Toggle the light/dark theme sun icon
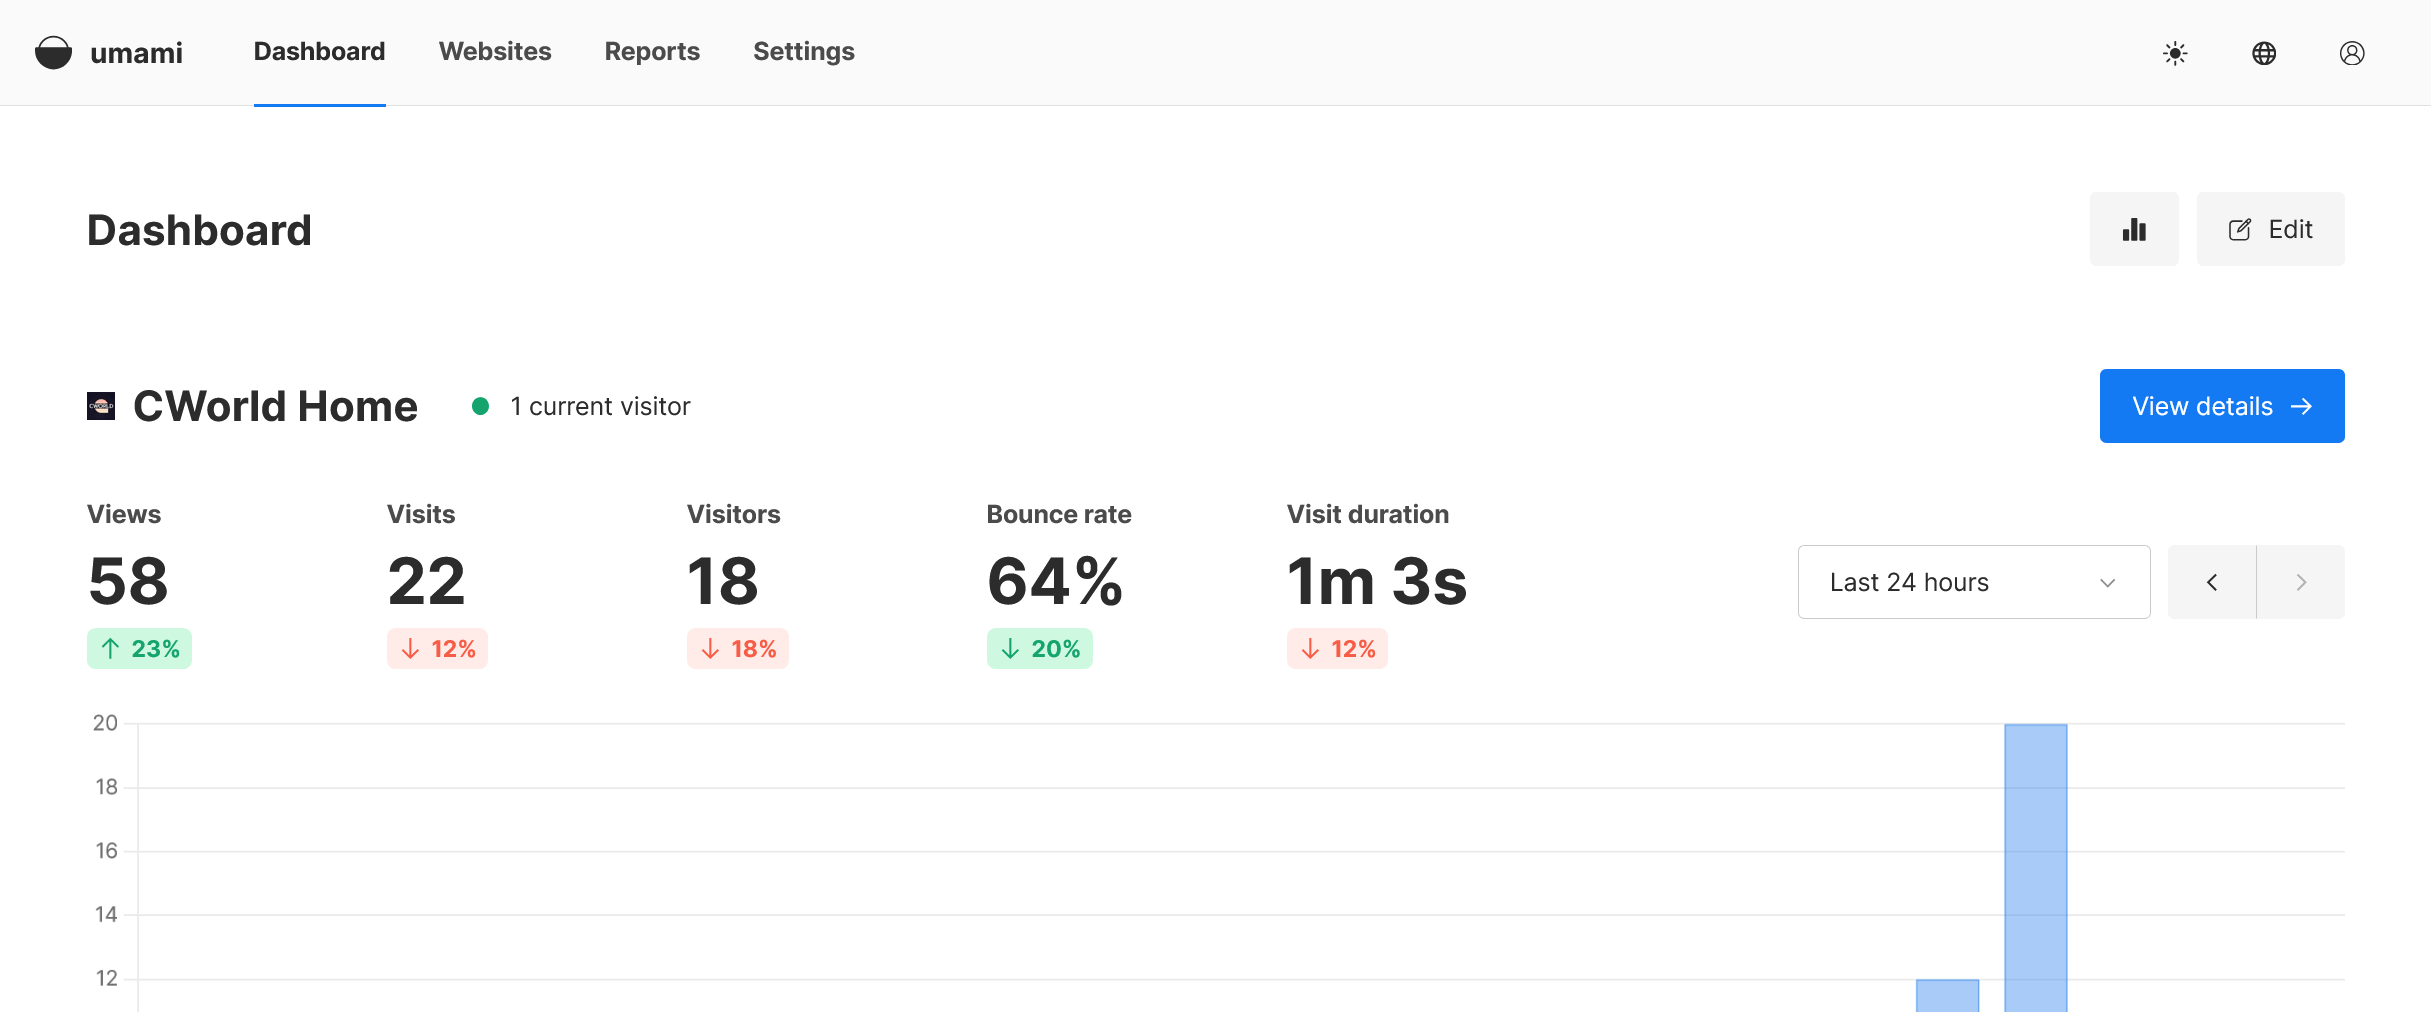This screenshot has width=2431, height=1012. pyautogui.click(x=2175, y=53)
